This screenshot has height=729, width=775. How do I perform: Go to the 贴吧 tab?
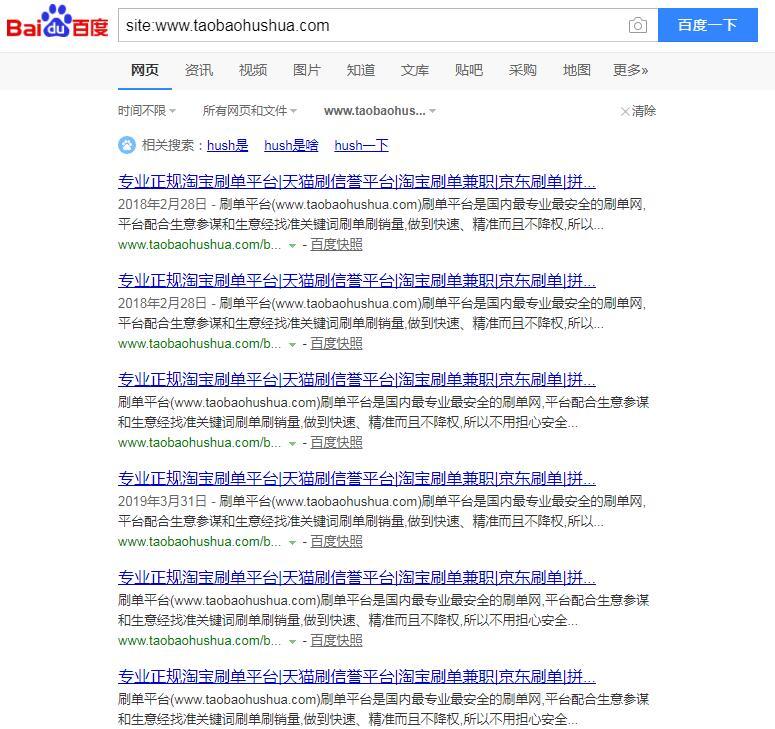(x=468, y=70)
